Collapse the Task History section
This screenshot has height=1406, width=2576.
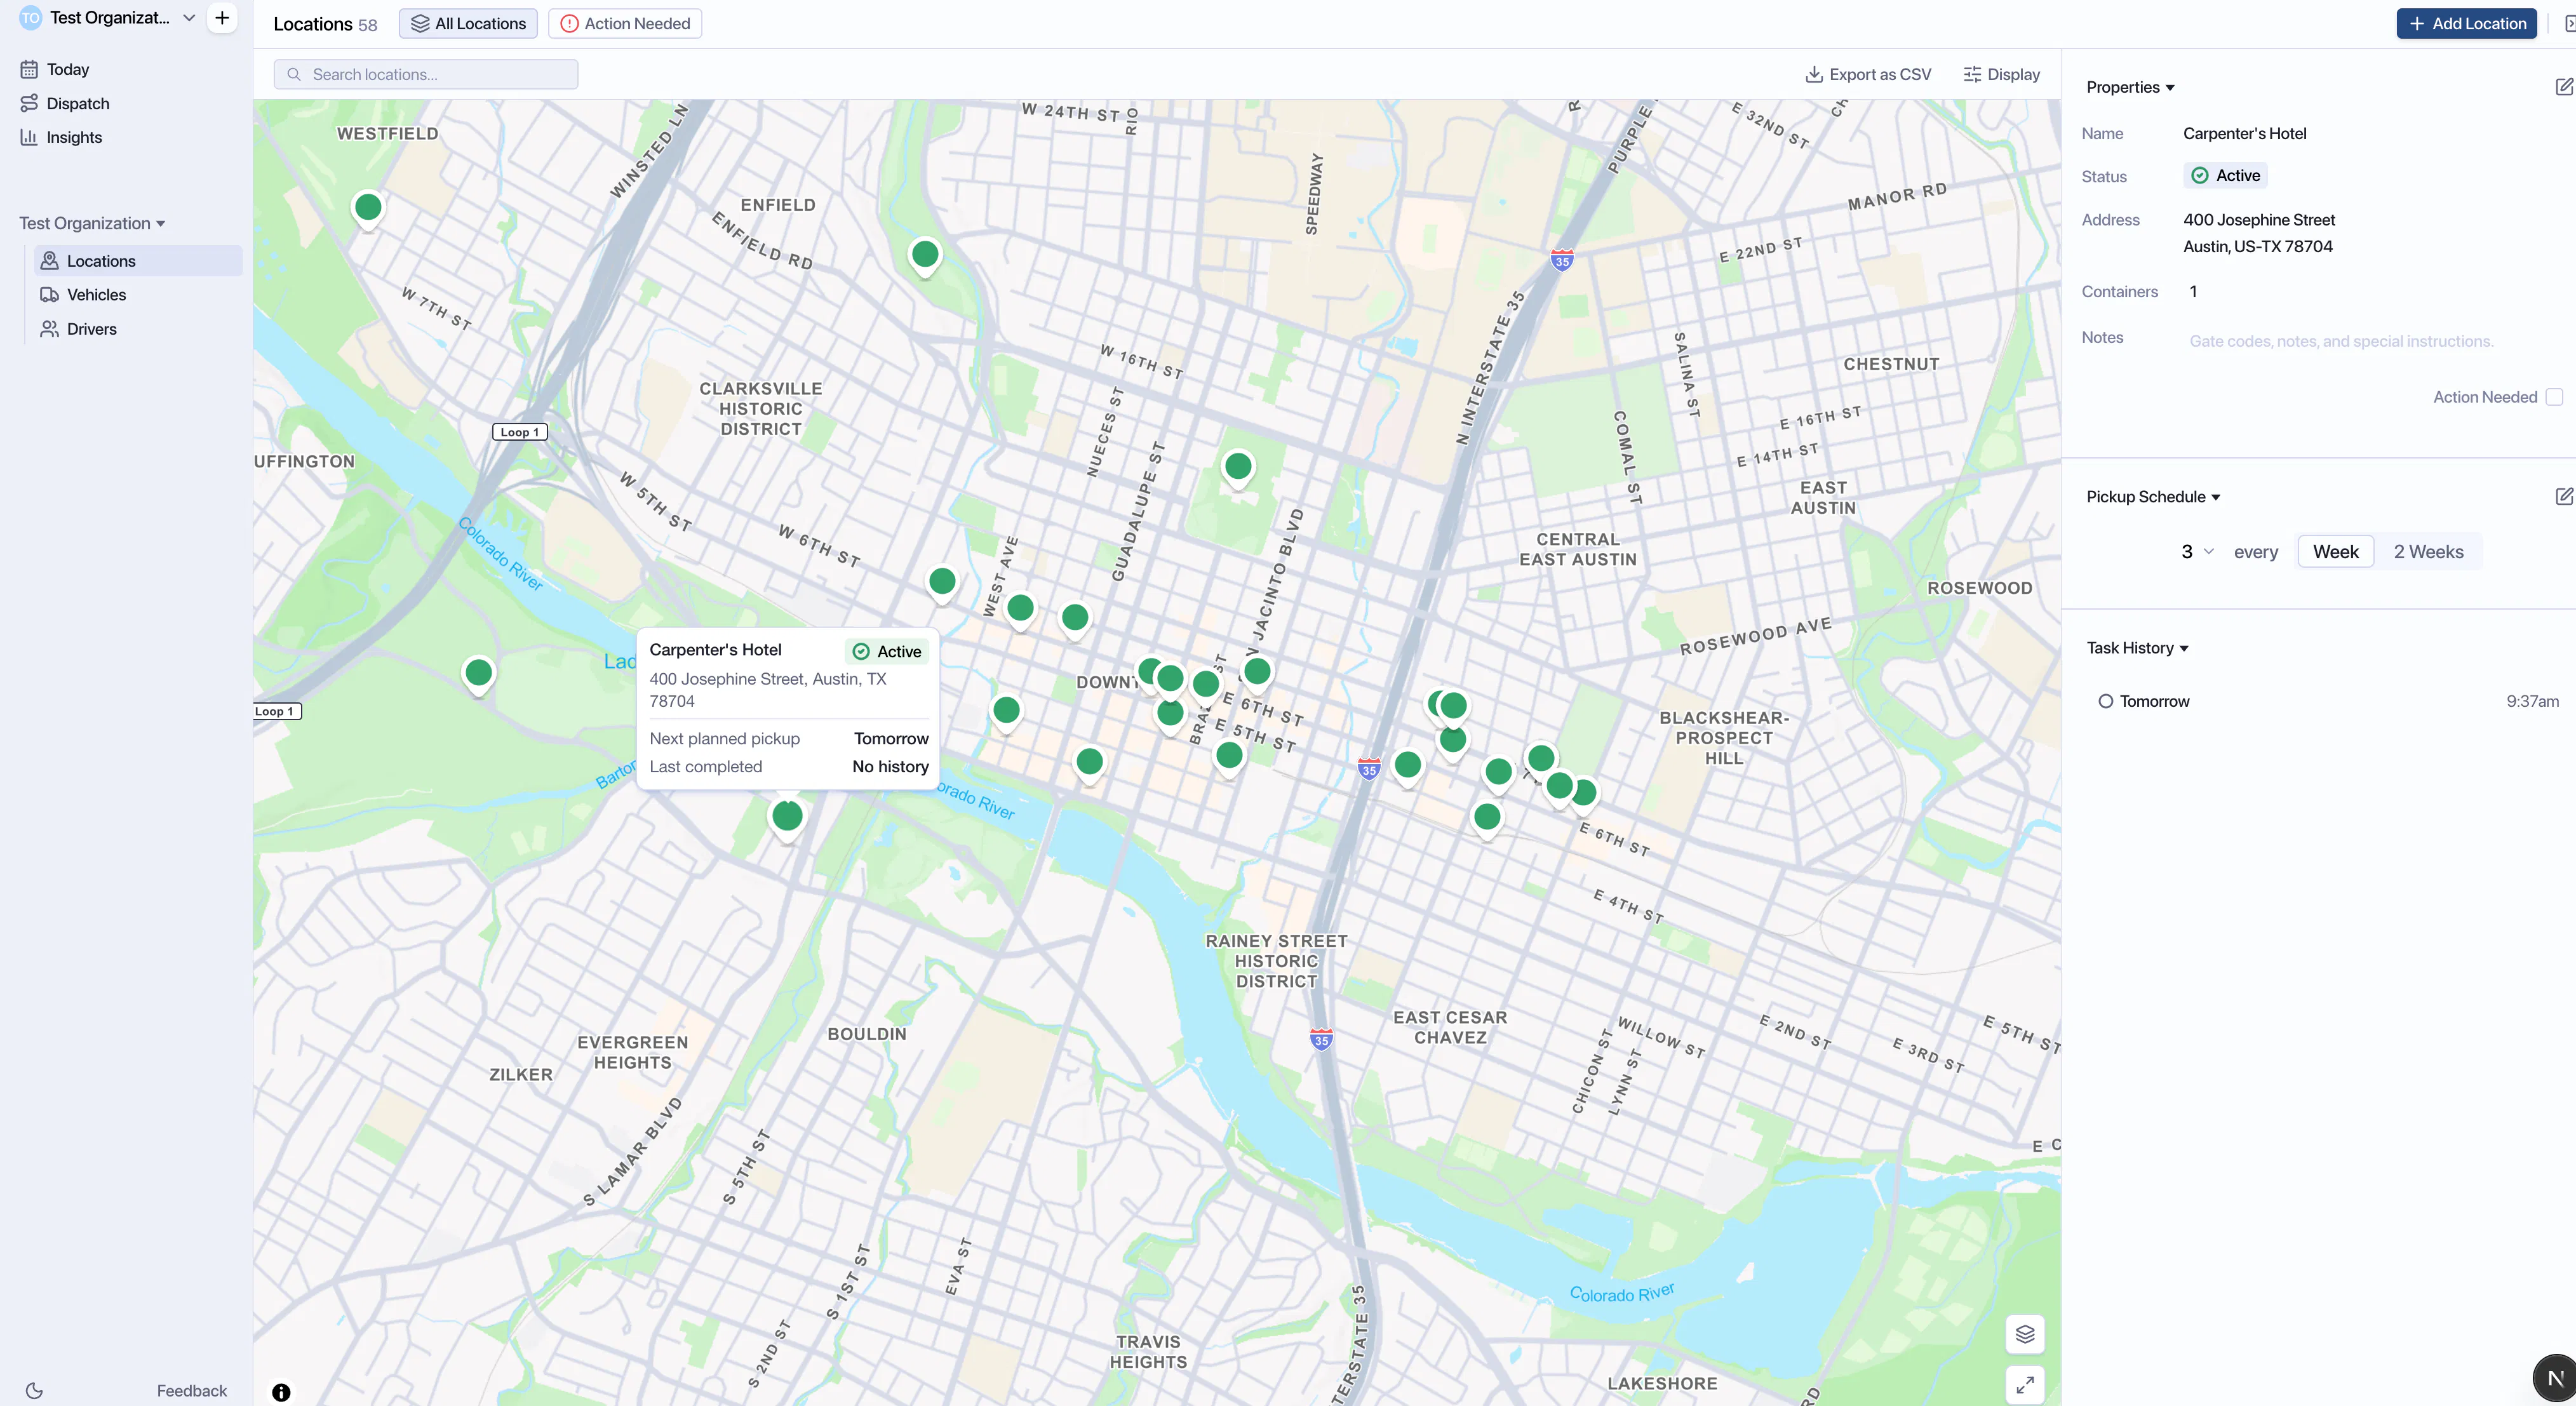pyautogui.click(x=2137, y=648)
